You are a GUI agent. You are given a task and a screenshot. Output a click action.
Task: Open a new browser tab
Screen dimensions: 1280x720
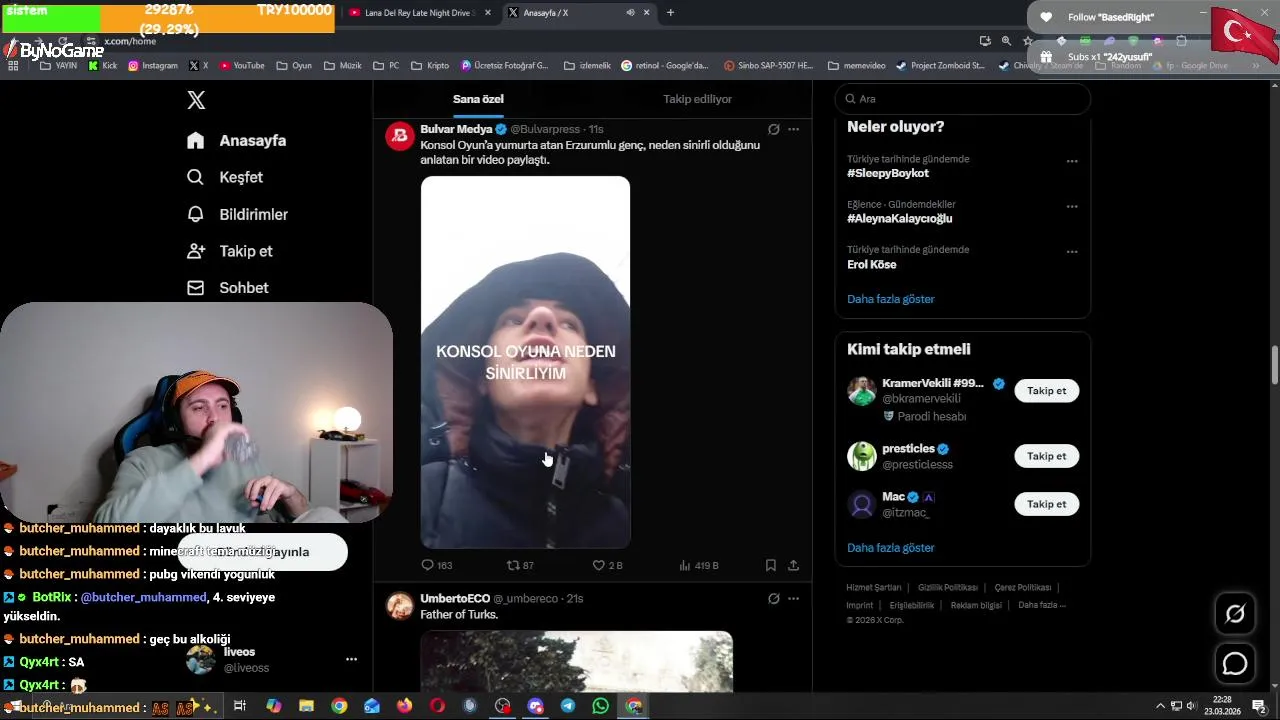click(x=670, y=13)
